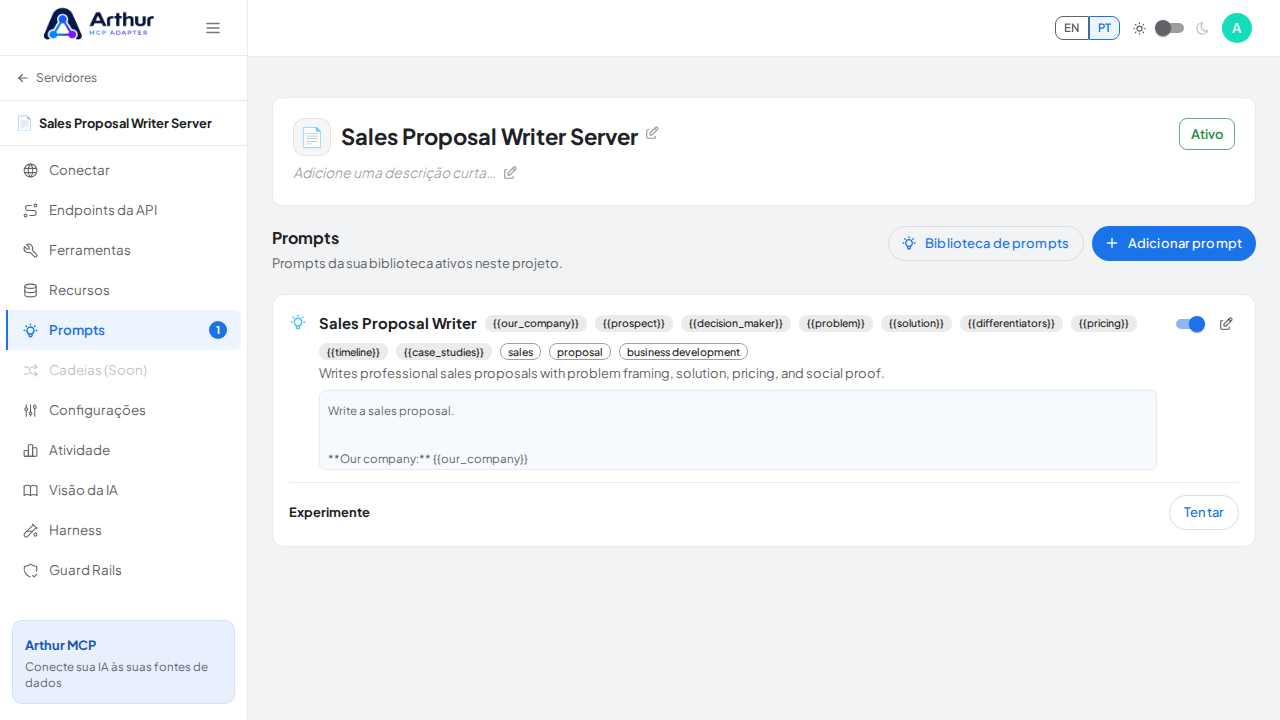Click the Ativo status badge
The width and height of the screenshot is (1280, 720).
point(1207,134)
